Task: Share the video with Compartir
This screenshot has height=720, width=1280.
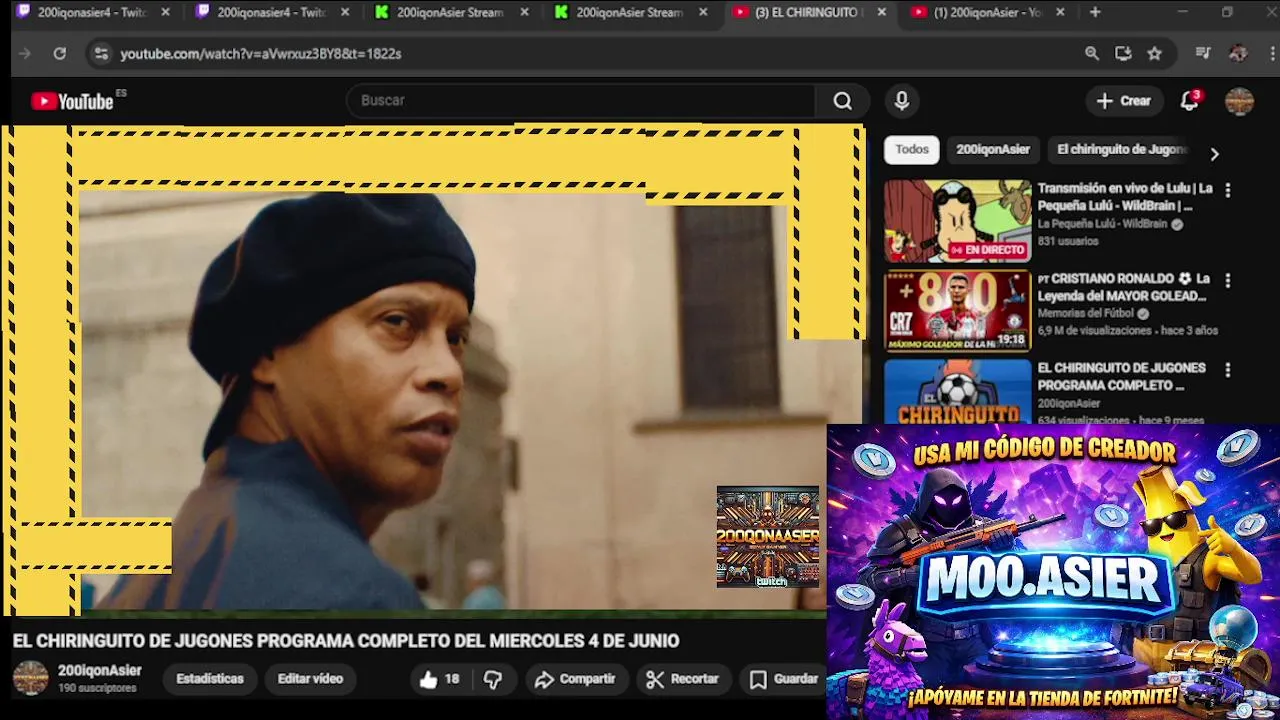Action: point(575,679)
